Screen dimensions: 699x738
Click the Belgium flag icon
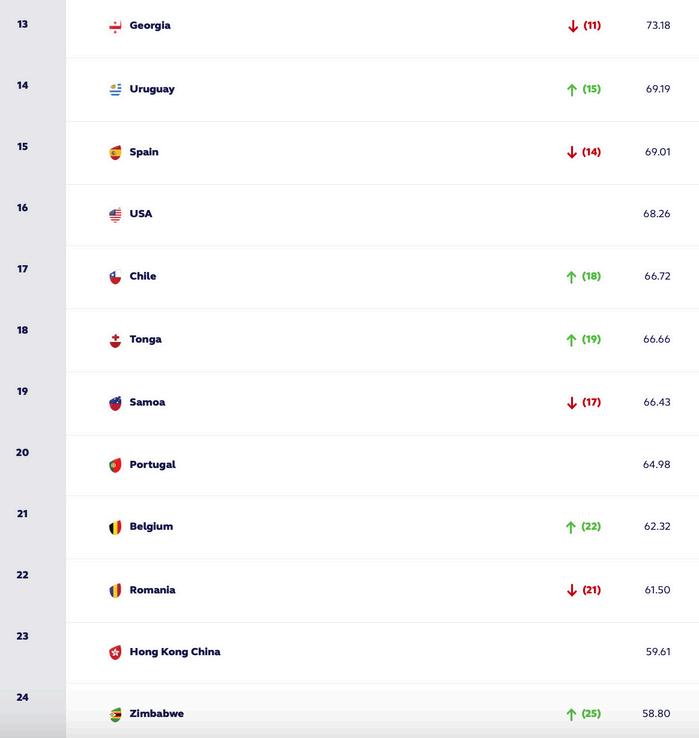click(x=115, y=527)
